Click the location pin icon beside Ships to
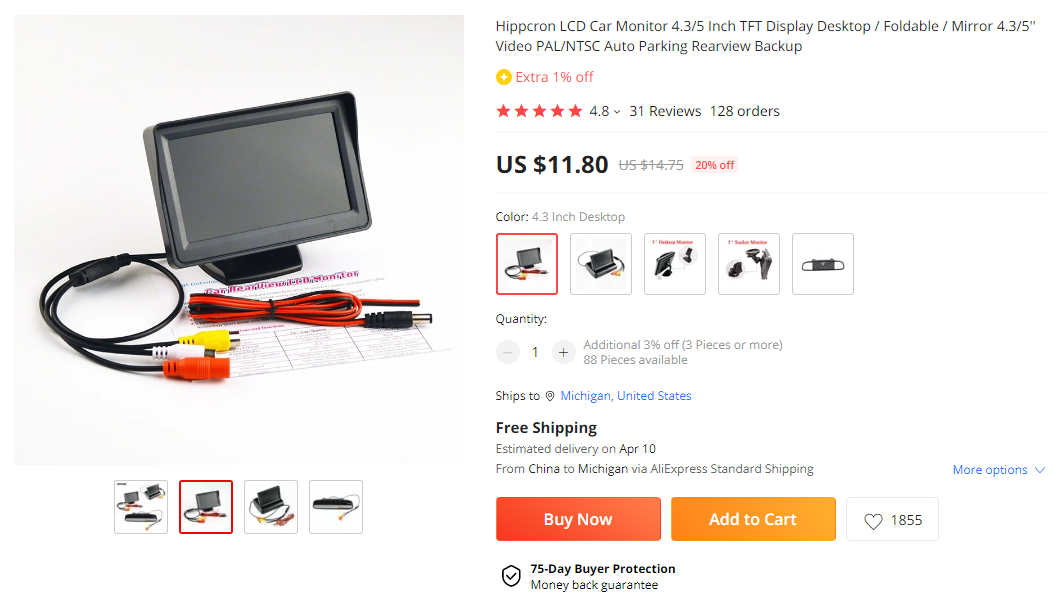The image size is (1056, 609). click(550, 396)
